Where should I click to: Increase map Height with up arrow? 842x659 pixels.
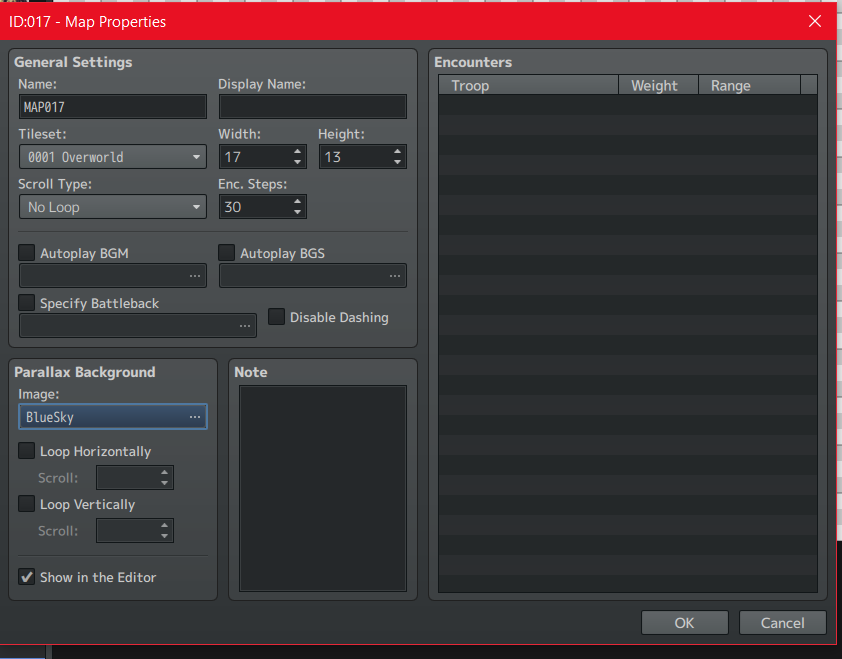[397, 151]
